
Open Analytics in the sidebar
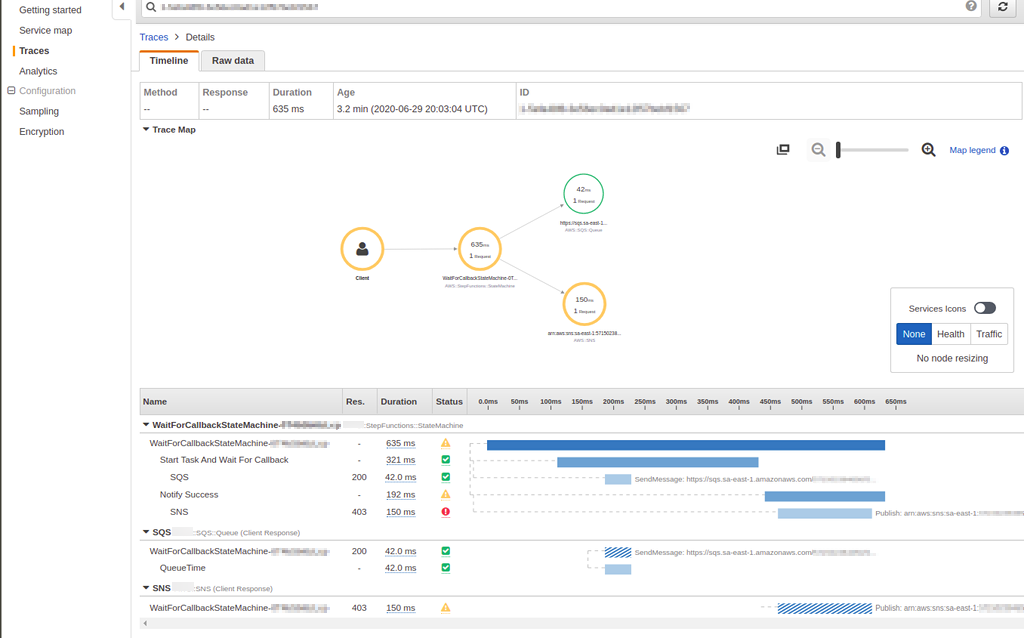[38, 71]
